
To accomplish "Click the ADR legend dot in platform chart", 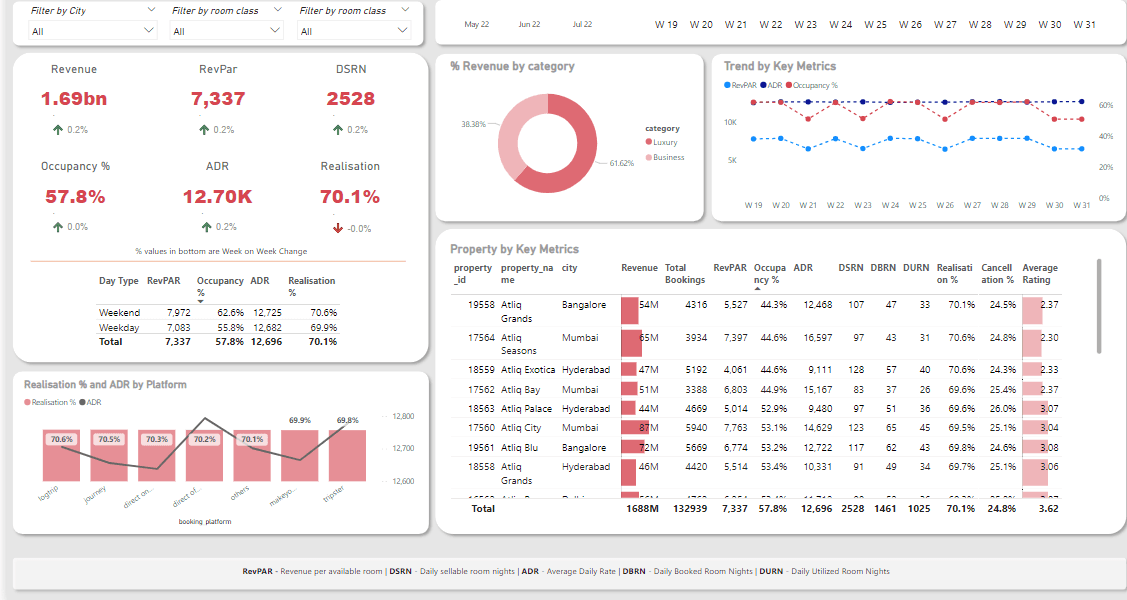I will click(x=83, y=402).
